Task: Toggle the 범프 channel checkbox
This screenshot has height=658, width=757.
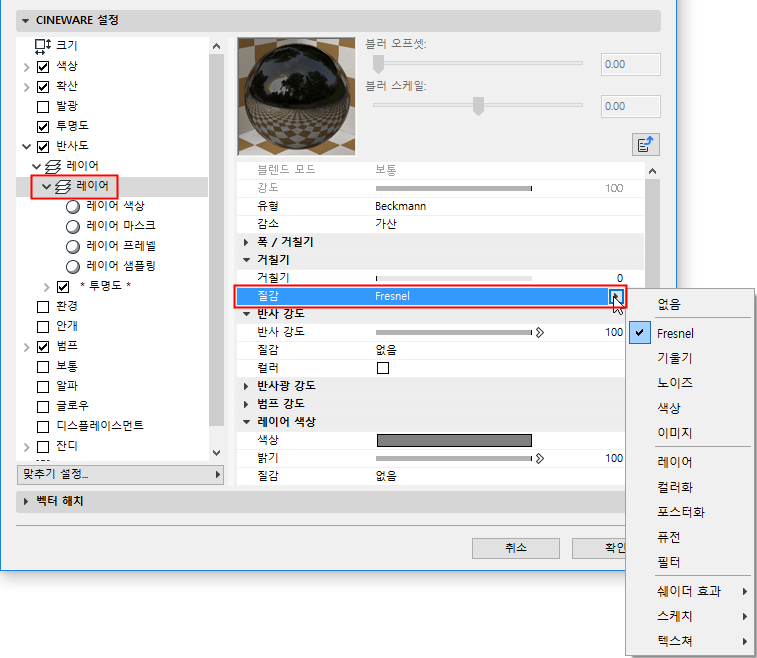Action: (43, 347)
